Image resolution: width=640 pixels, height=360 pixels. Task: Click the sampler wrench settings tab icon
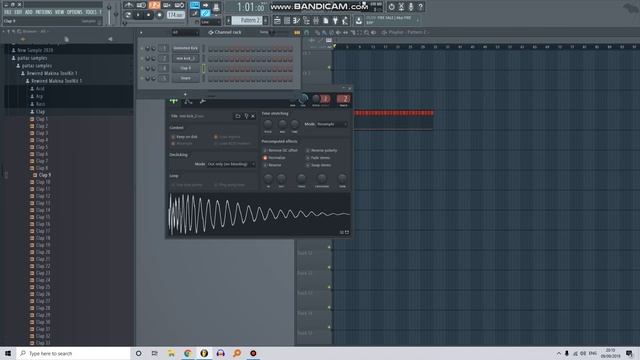tap(202, 101)
